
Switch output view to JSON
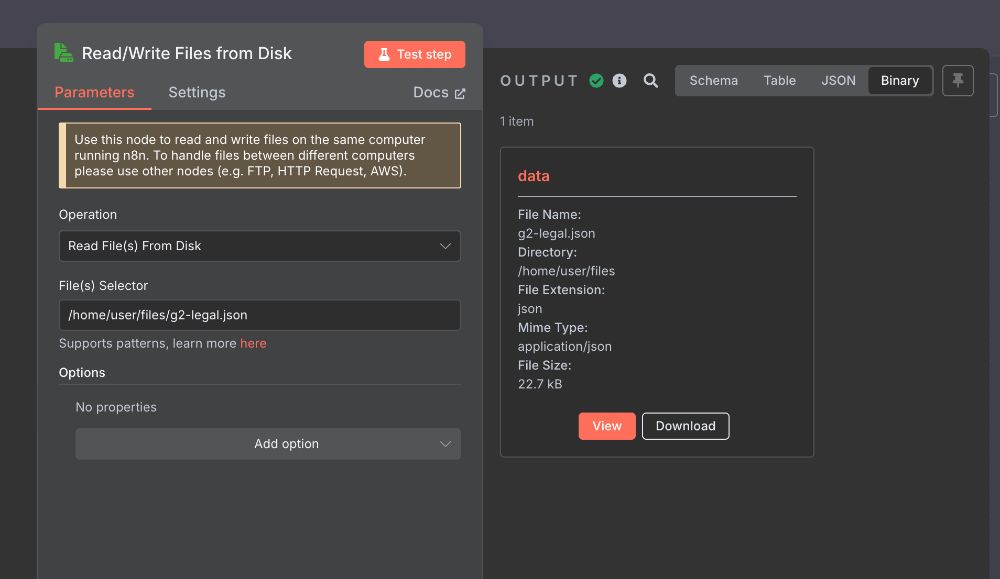point(838,80)
